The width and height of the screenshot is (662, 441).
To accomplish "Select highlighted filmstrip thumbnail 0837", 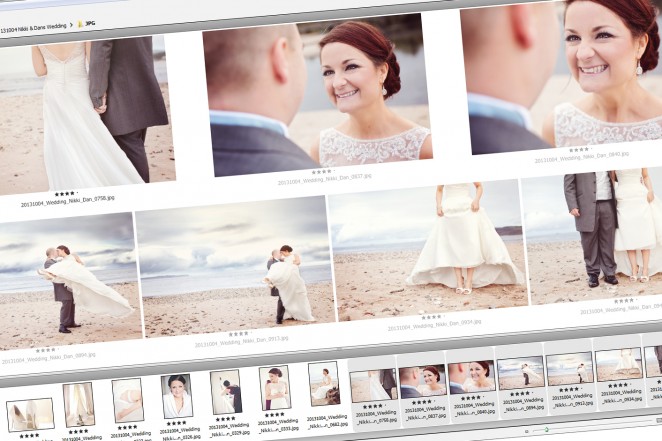I will [x=423, y=381].
